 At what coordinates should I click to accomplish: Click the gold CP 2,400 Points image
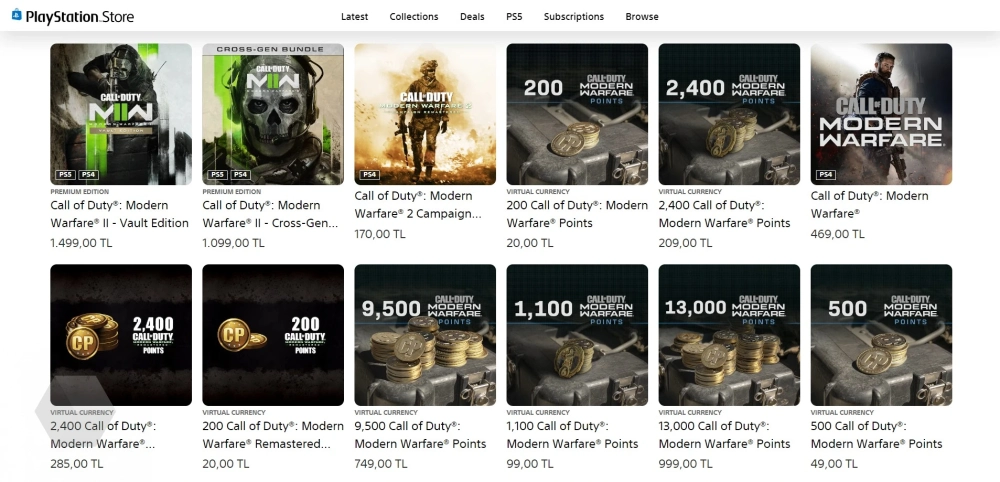(121, 335)
